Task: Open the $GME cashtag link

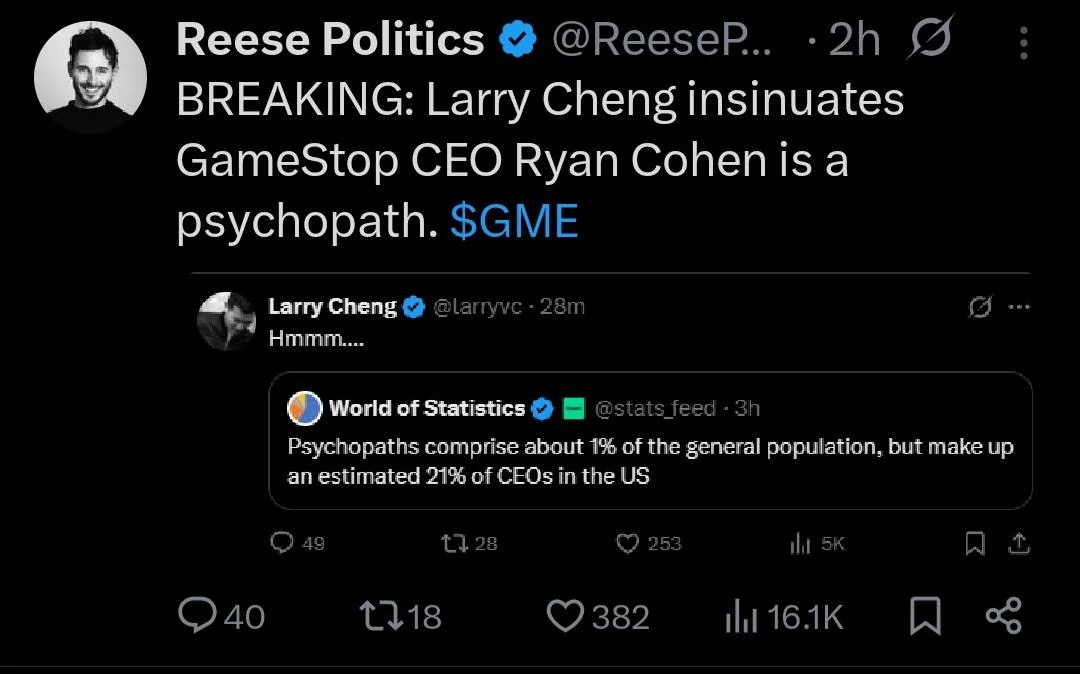Action: [x=514, y=221]
